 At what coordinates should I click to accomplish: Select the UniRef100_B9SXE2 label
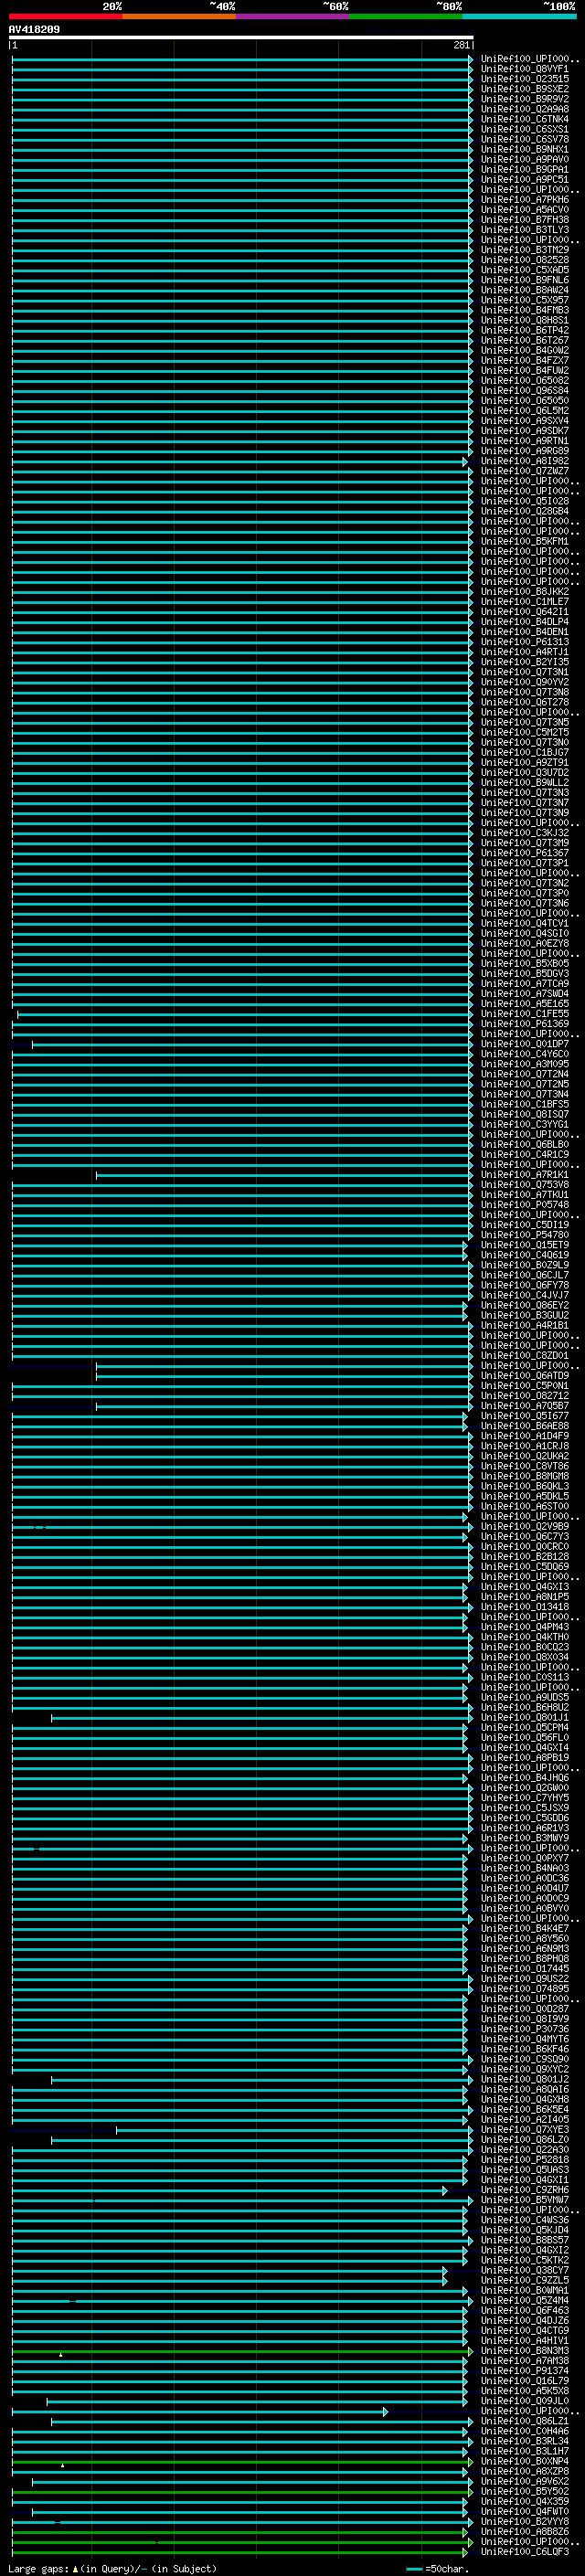pos(525,89)
